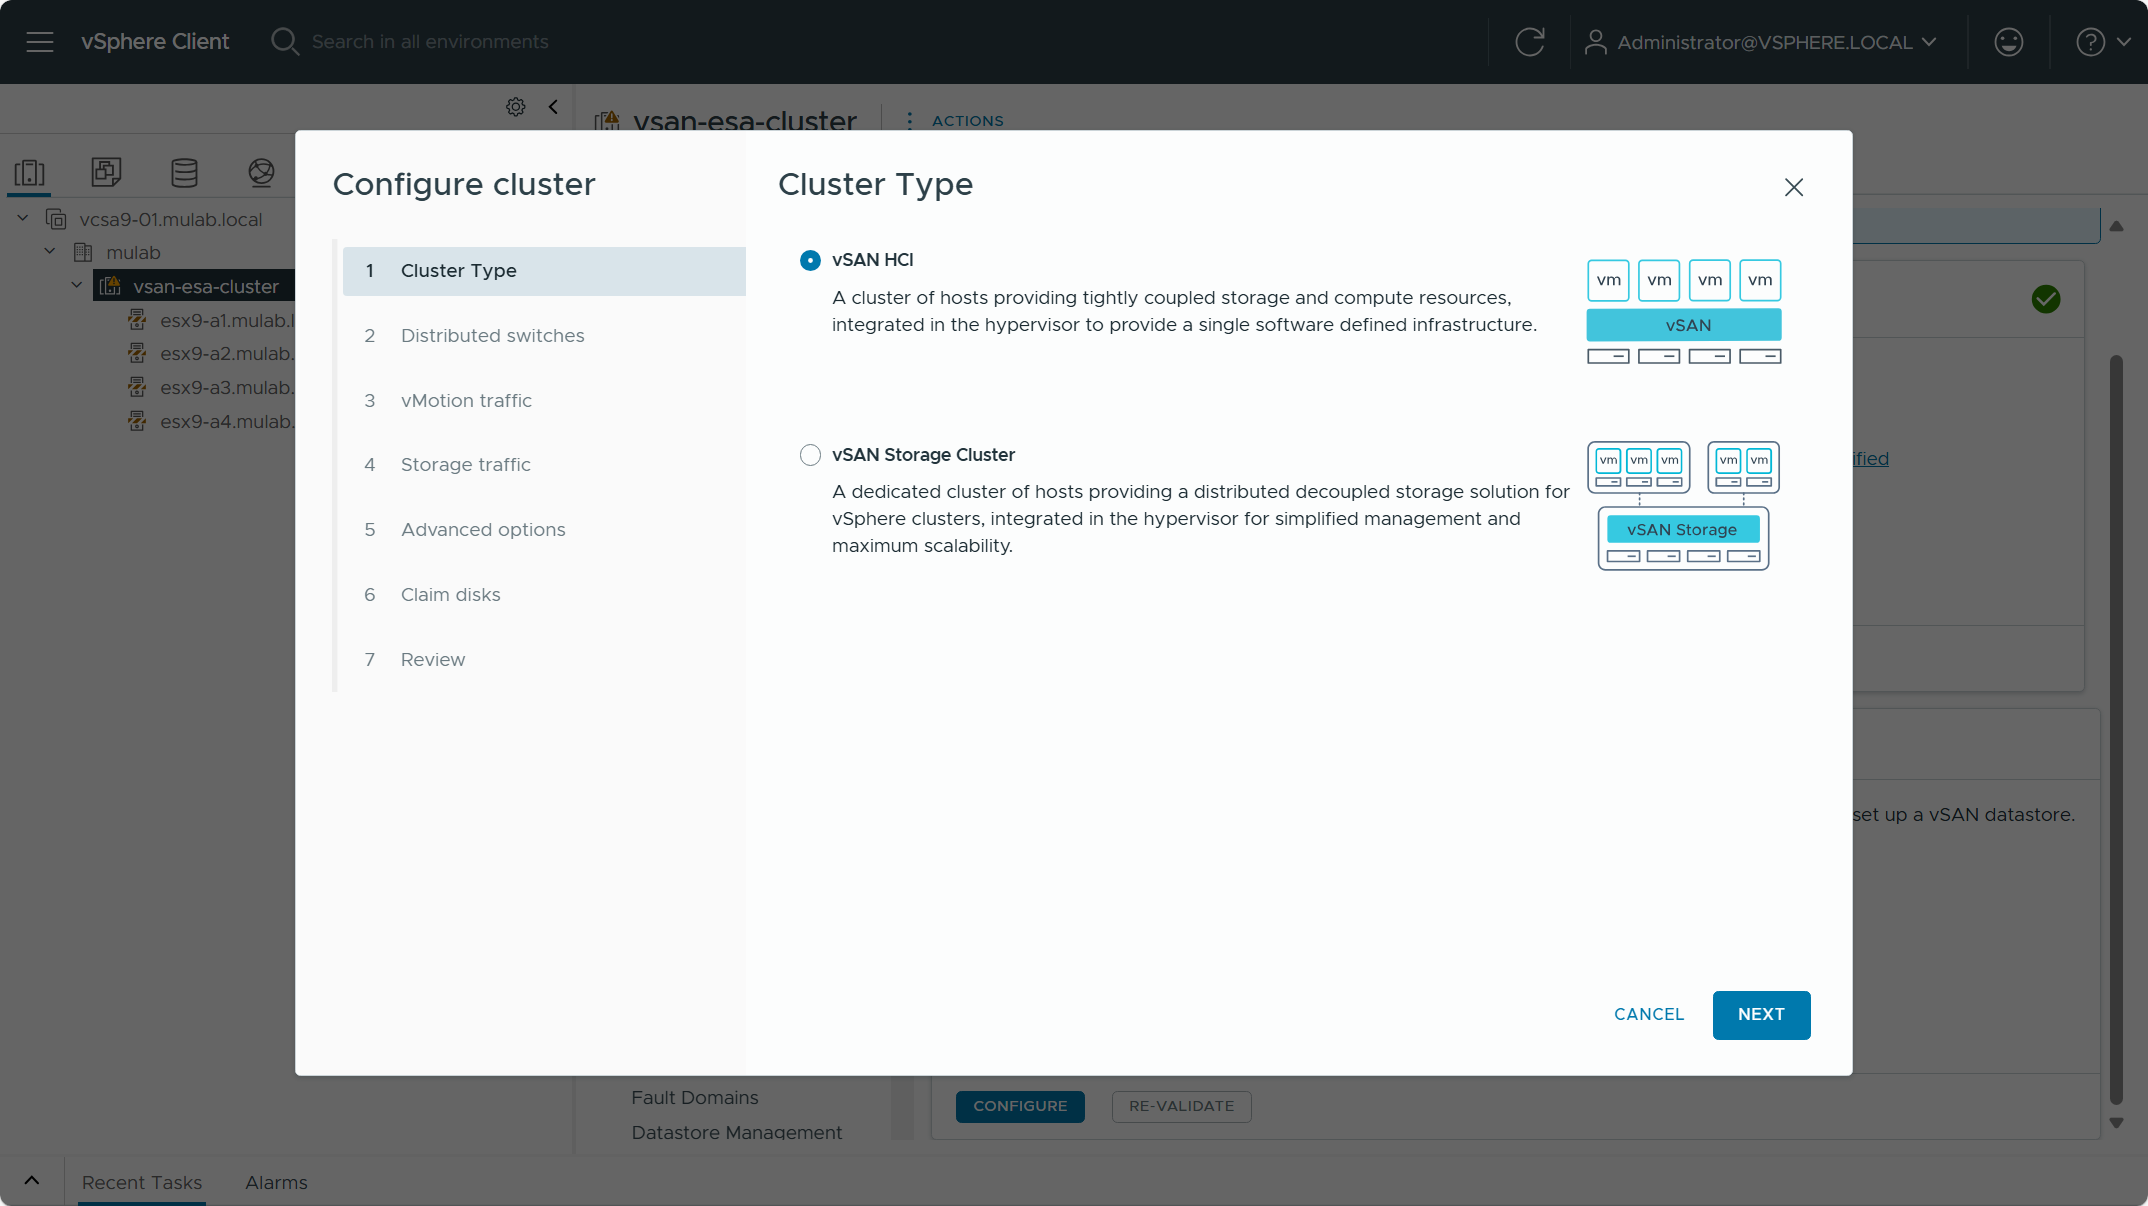
Task: Switch to the Alarms tab
Action: [x=276, y=1183]
